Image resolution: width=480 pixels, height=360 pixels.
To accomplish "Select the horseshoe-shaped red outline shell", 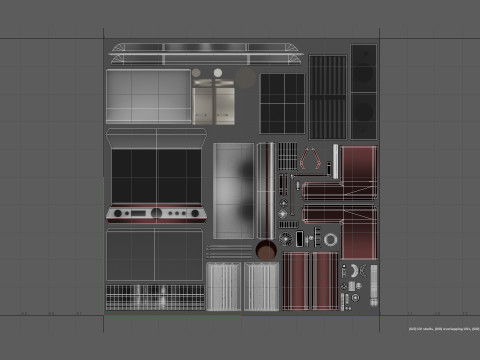I will 310,158.
